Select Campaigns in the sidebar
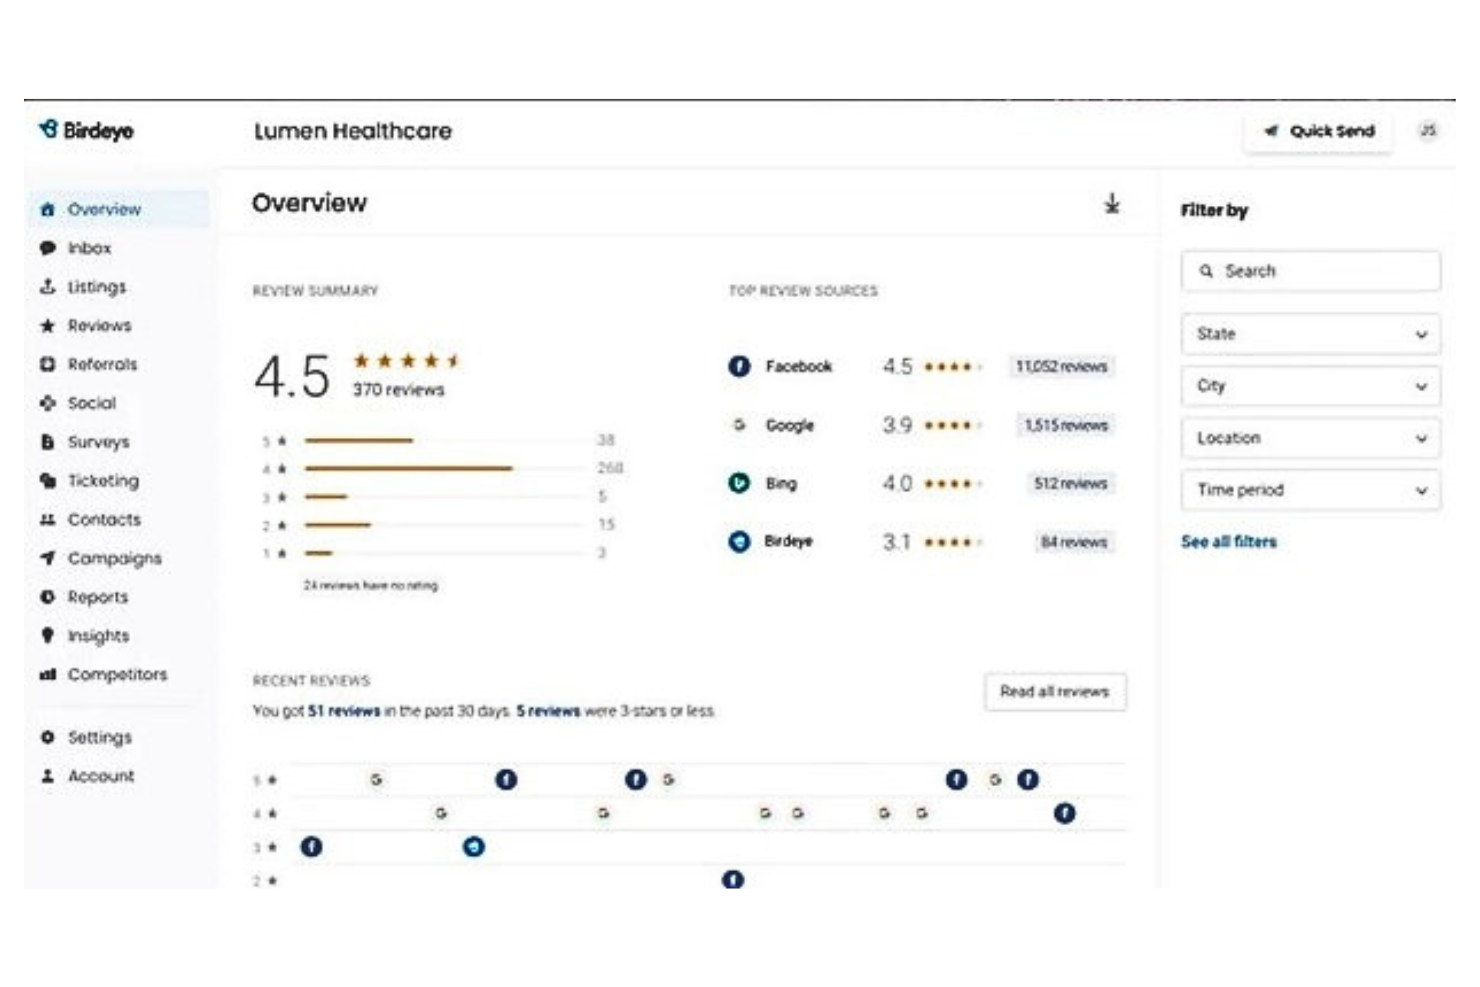Image resolution: width=1480 pixels, height=987 pixels. (114, 558)
